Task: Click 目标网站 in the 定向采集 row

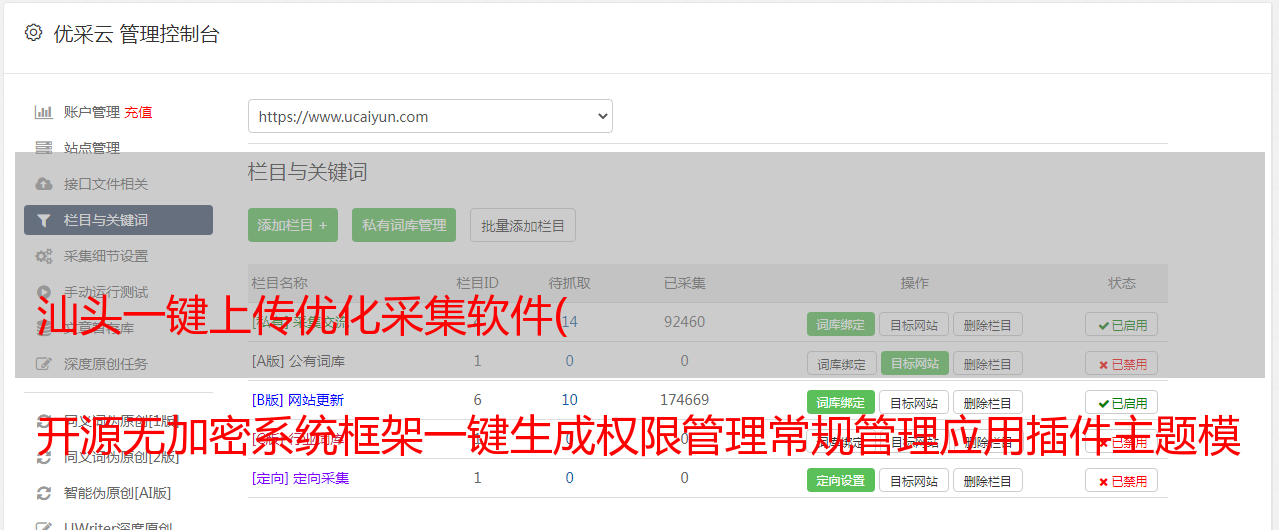Action: coord(914,480)
